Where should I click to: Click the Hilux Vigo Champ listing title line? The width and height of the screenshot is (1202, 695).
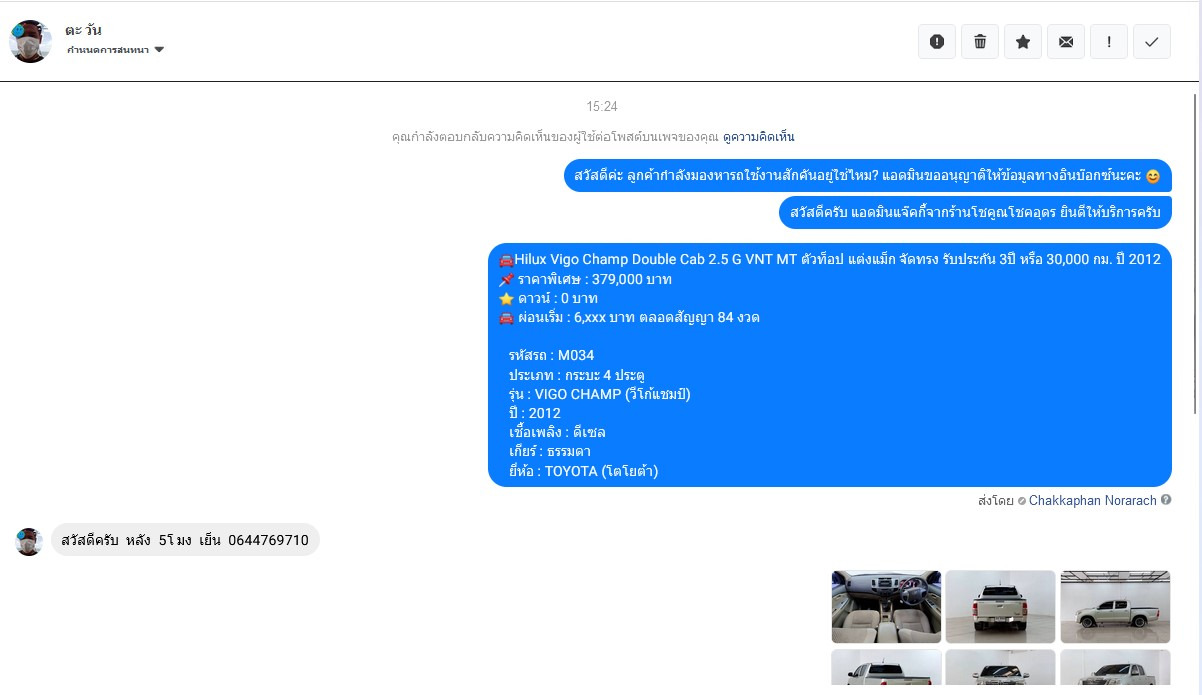(829, 259)
